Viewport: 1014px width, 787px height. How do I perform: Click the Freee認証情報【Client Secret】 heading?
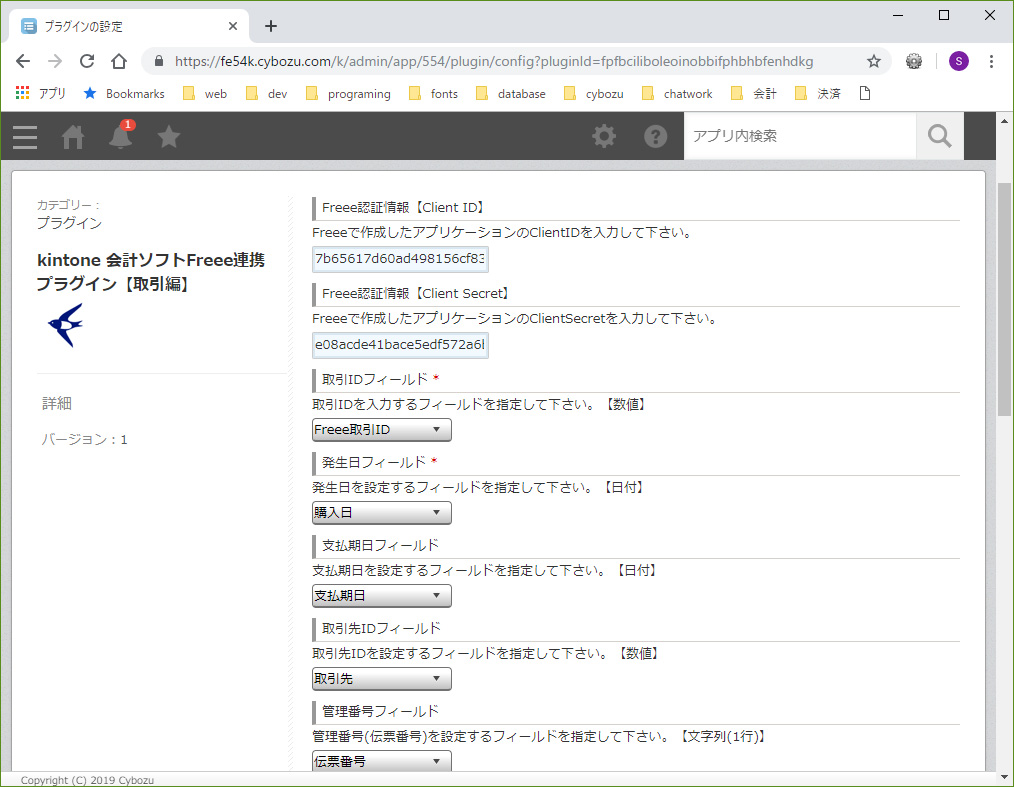tap(416, 294)
